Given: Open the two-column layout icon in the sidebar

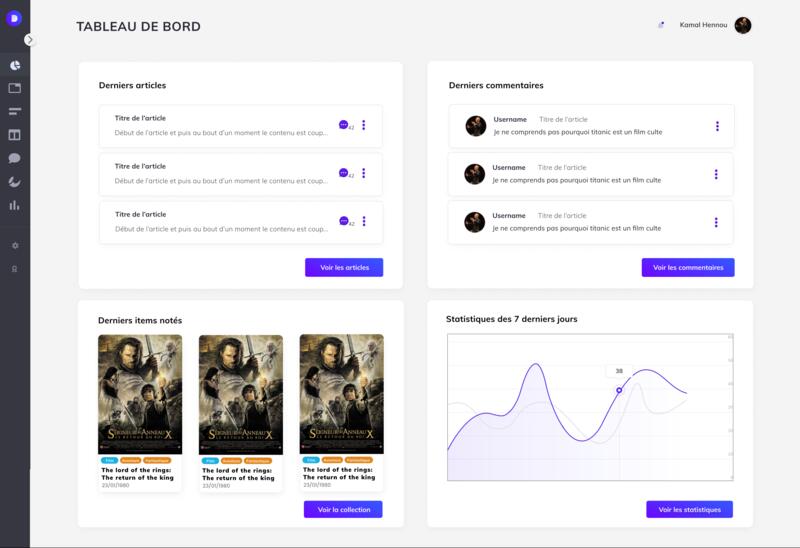Looking at the screenshot, I should (x=15, y=135).
